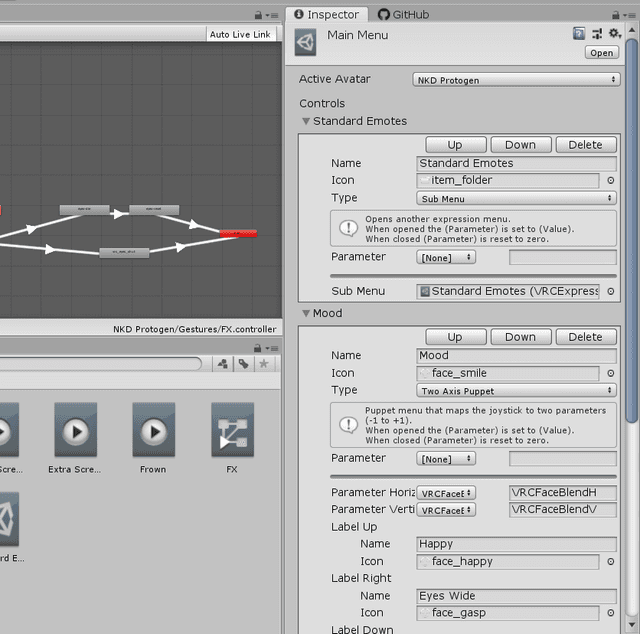Click the Inspector vertical scrollbar thumb
The height and width of the screenshot is (634, 640).
[x=632, y=231]
